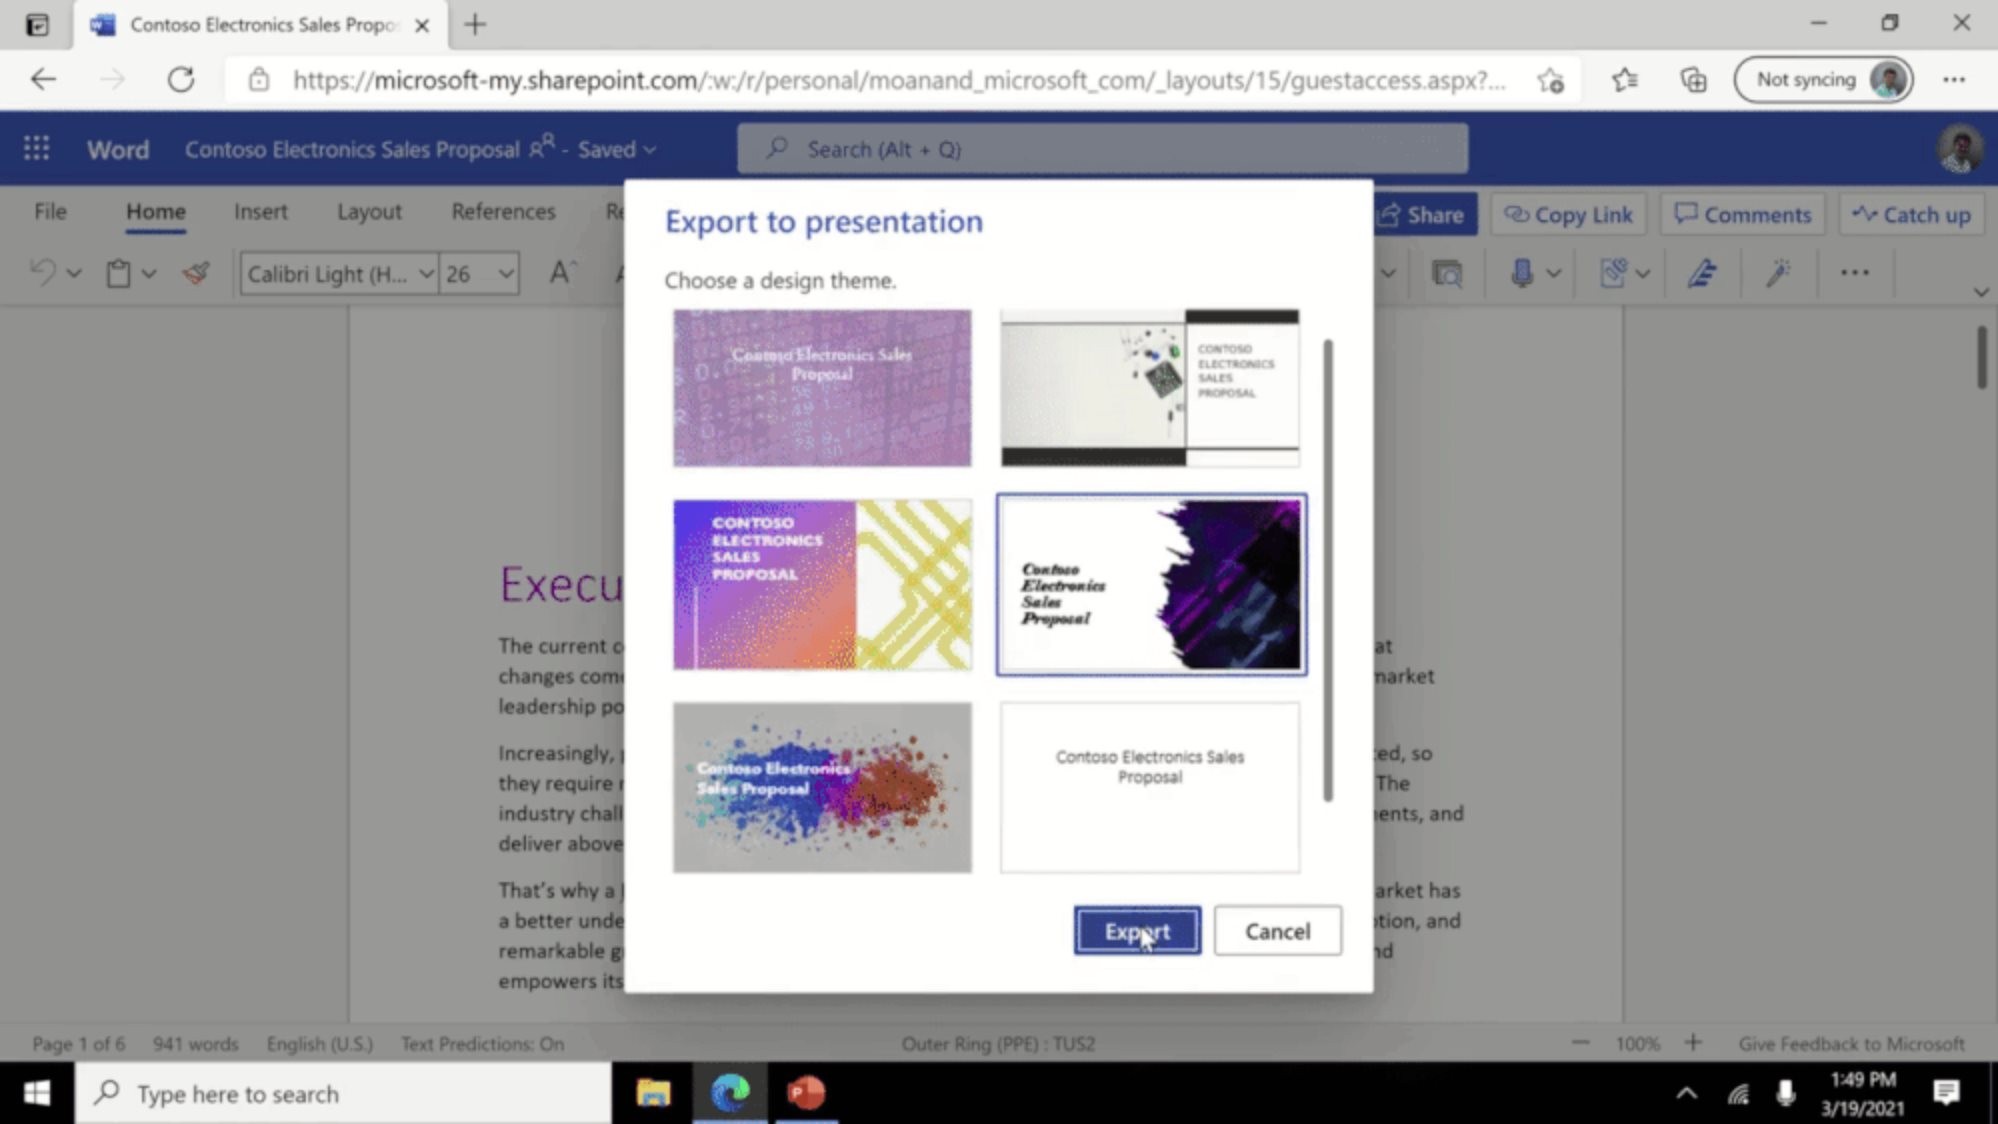Click the browser refresh icon
1998x1124 pixels.
pos(181,80)
